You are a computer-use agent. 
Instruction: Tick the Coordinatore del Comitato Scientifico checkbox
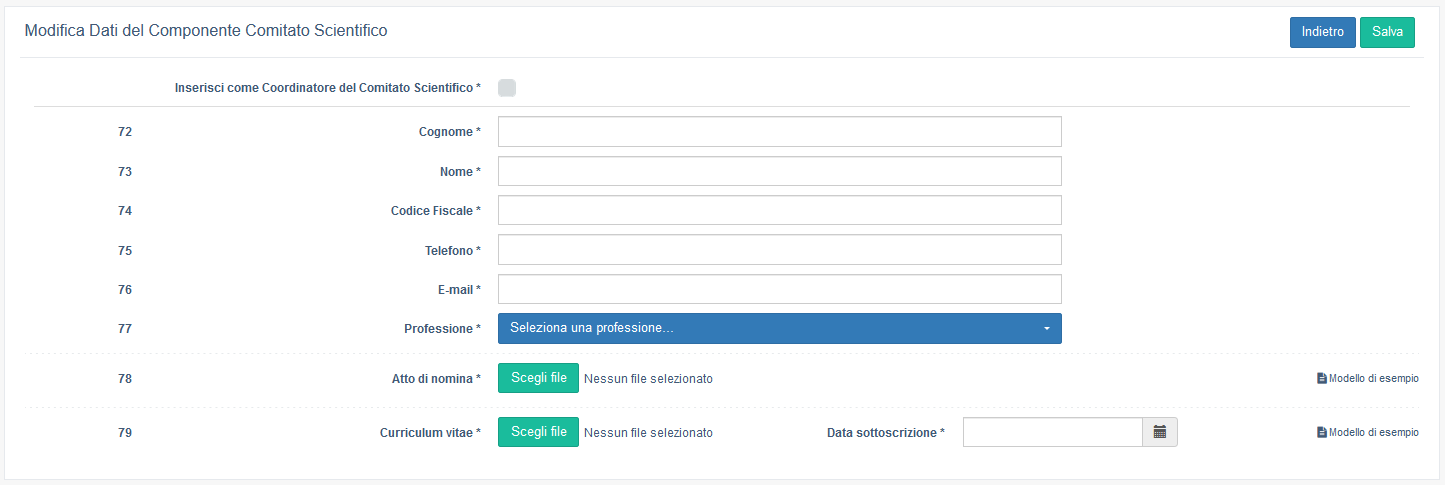507,88
